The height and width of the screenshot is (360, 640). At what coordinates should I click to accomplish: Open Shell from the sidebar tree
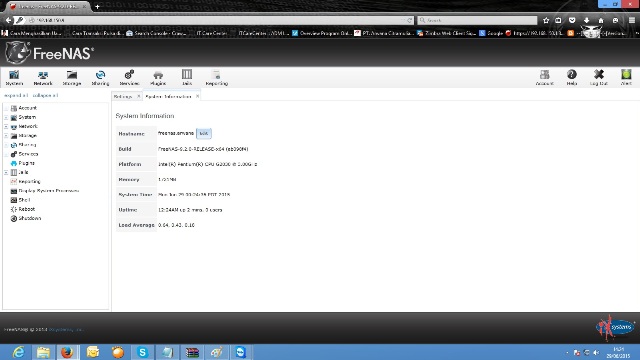[24, 200]
